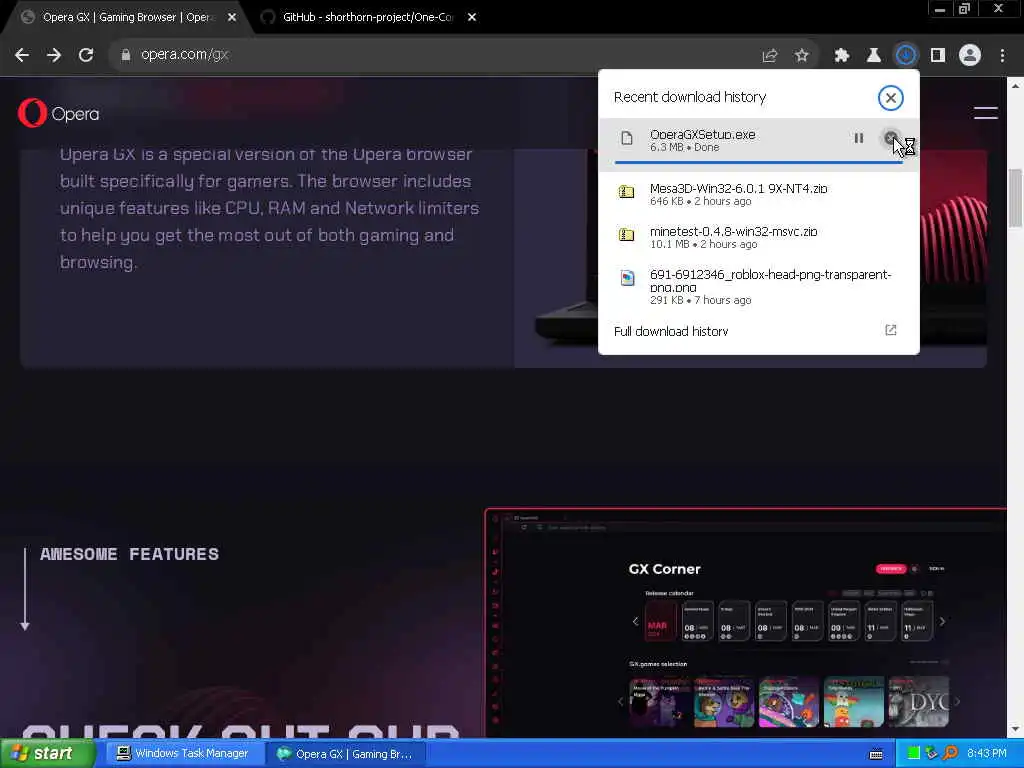
Task: Open the roblox-head-png-transparent image download
Action: coord(759,286)
